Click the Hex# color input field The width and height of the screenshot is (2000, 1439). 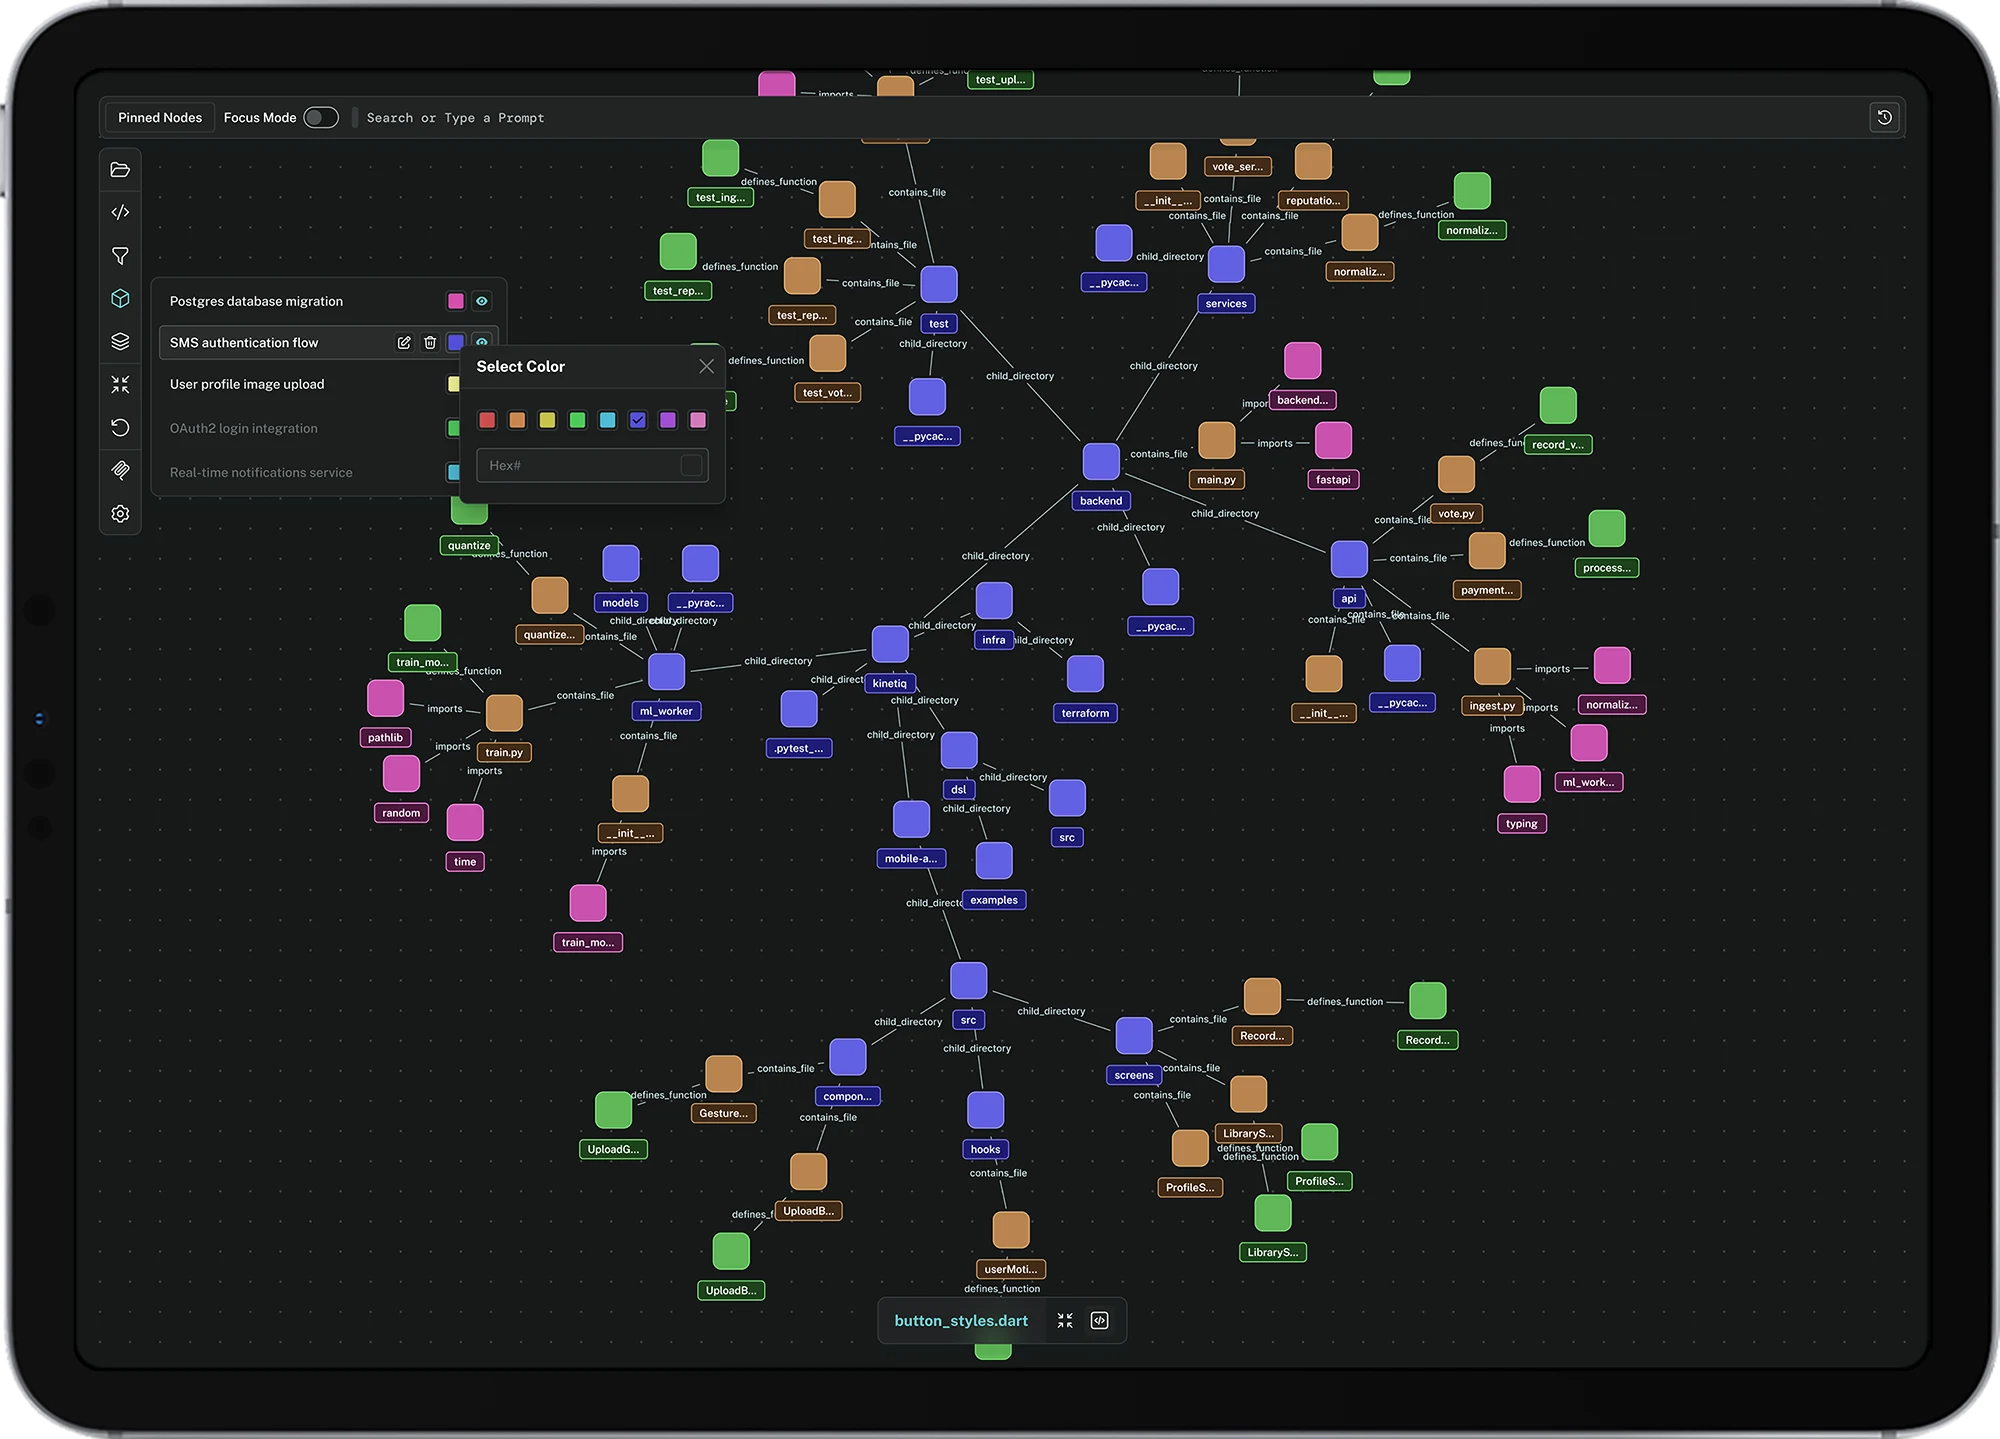point(593,466)
